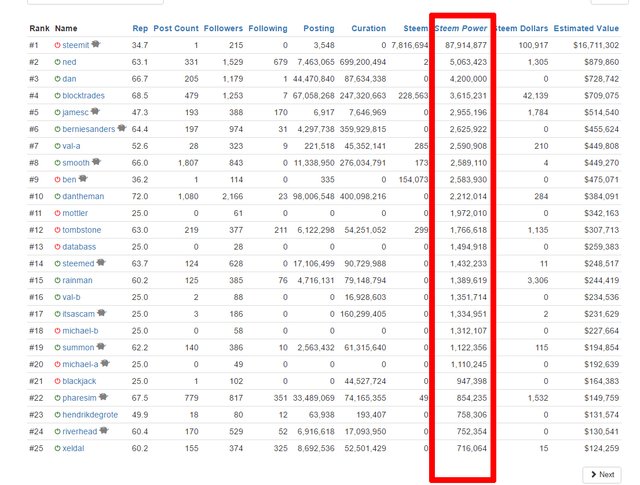Click the whale badge icon after ben
The height and width of the screenshot is (485, 640).
[83, 178]
